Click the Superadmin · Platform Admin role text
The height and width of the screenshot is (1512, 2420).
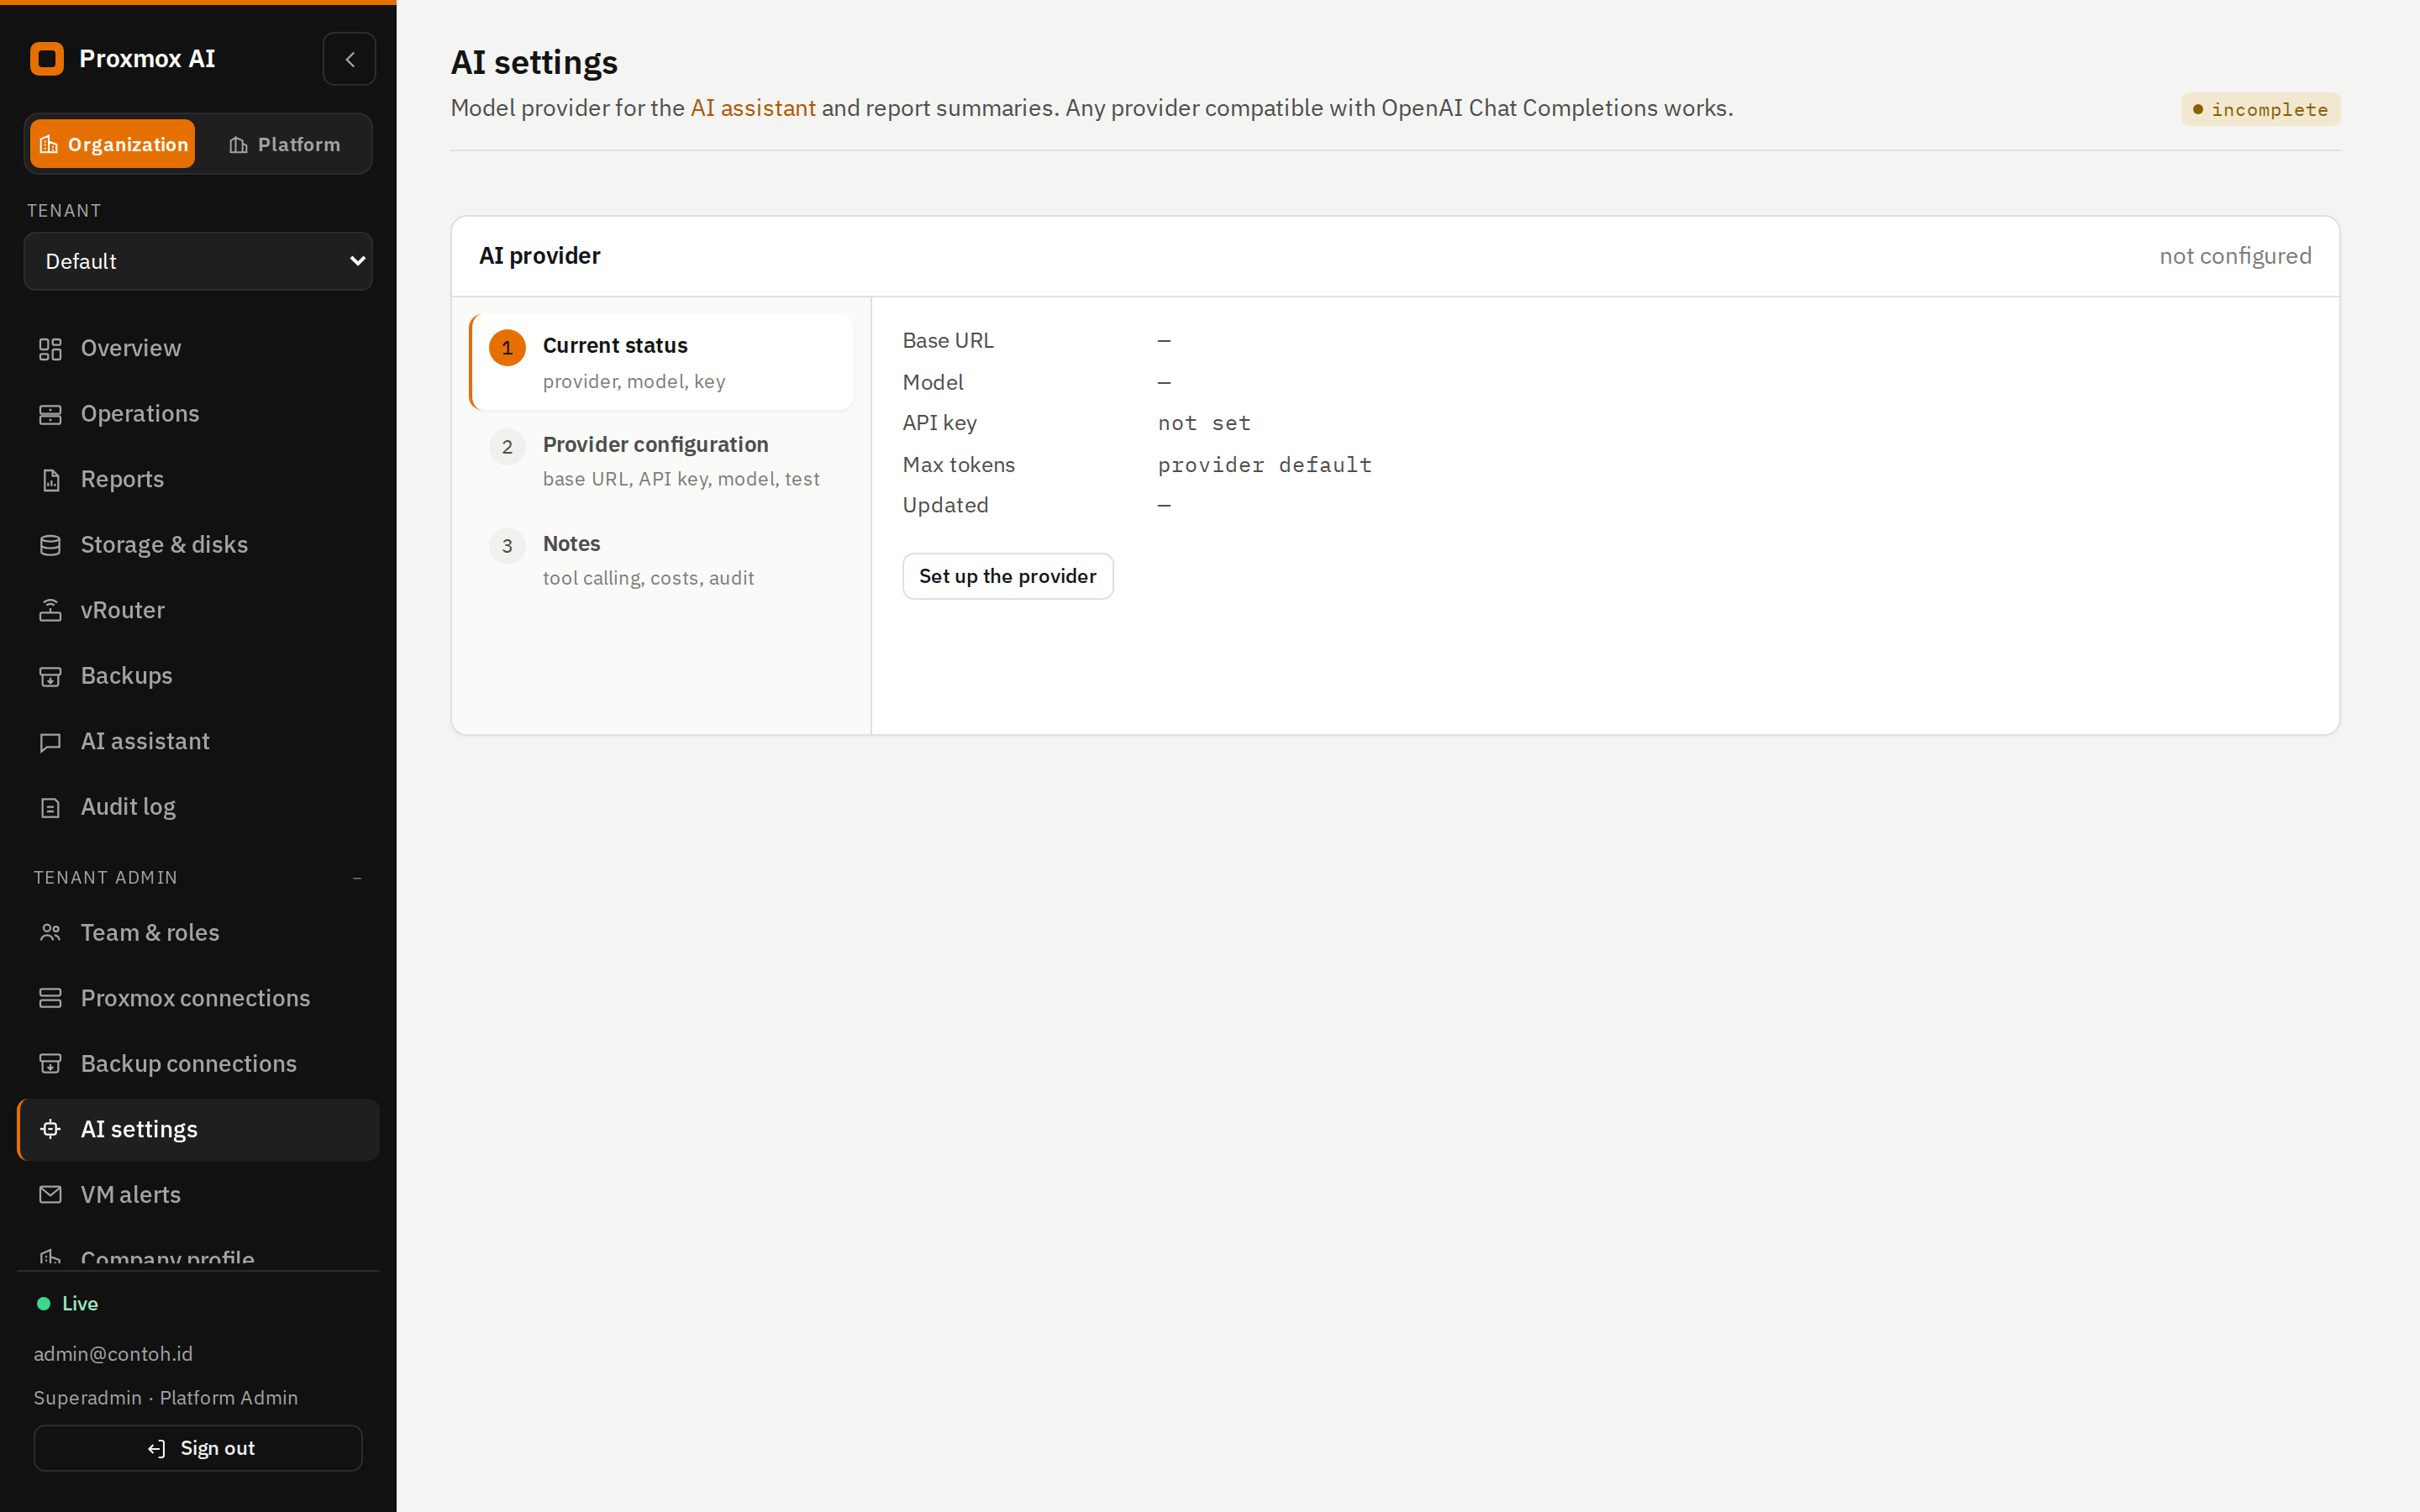(166, 1398)
